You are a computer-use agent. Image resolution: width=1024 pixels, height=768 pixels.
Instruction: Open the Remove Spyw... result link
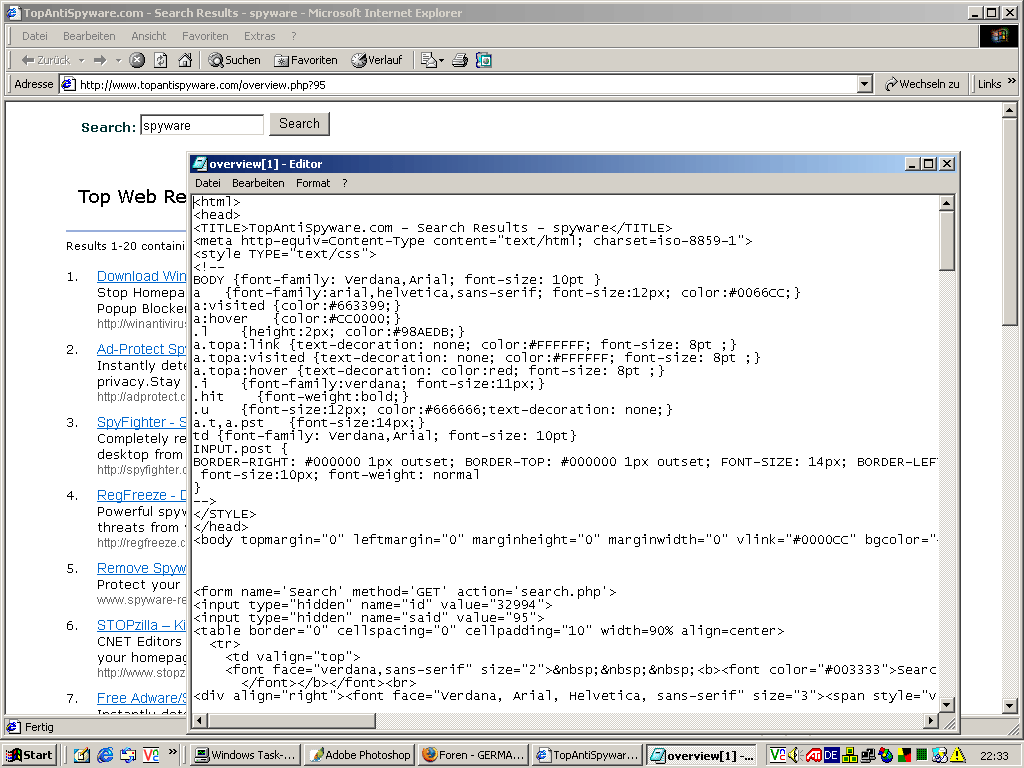coord(142,569)
